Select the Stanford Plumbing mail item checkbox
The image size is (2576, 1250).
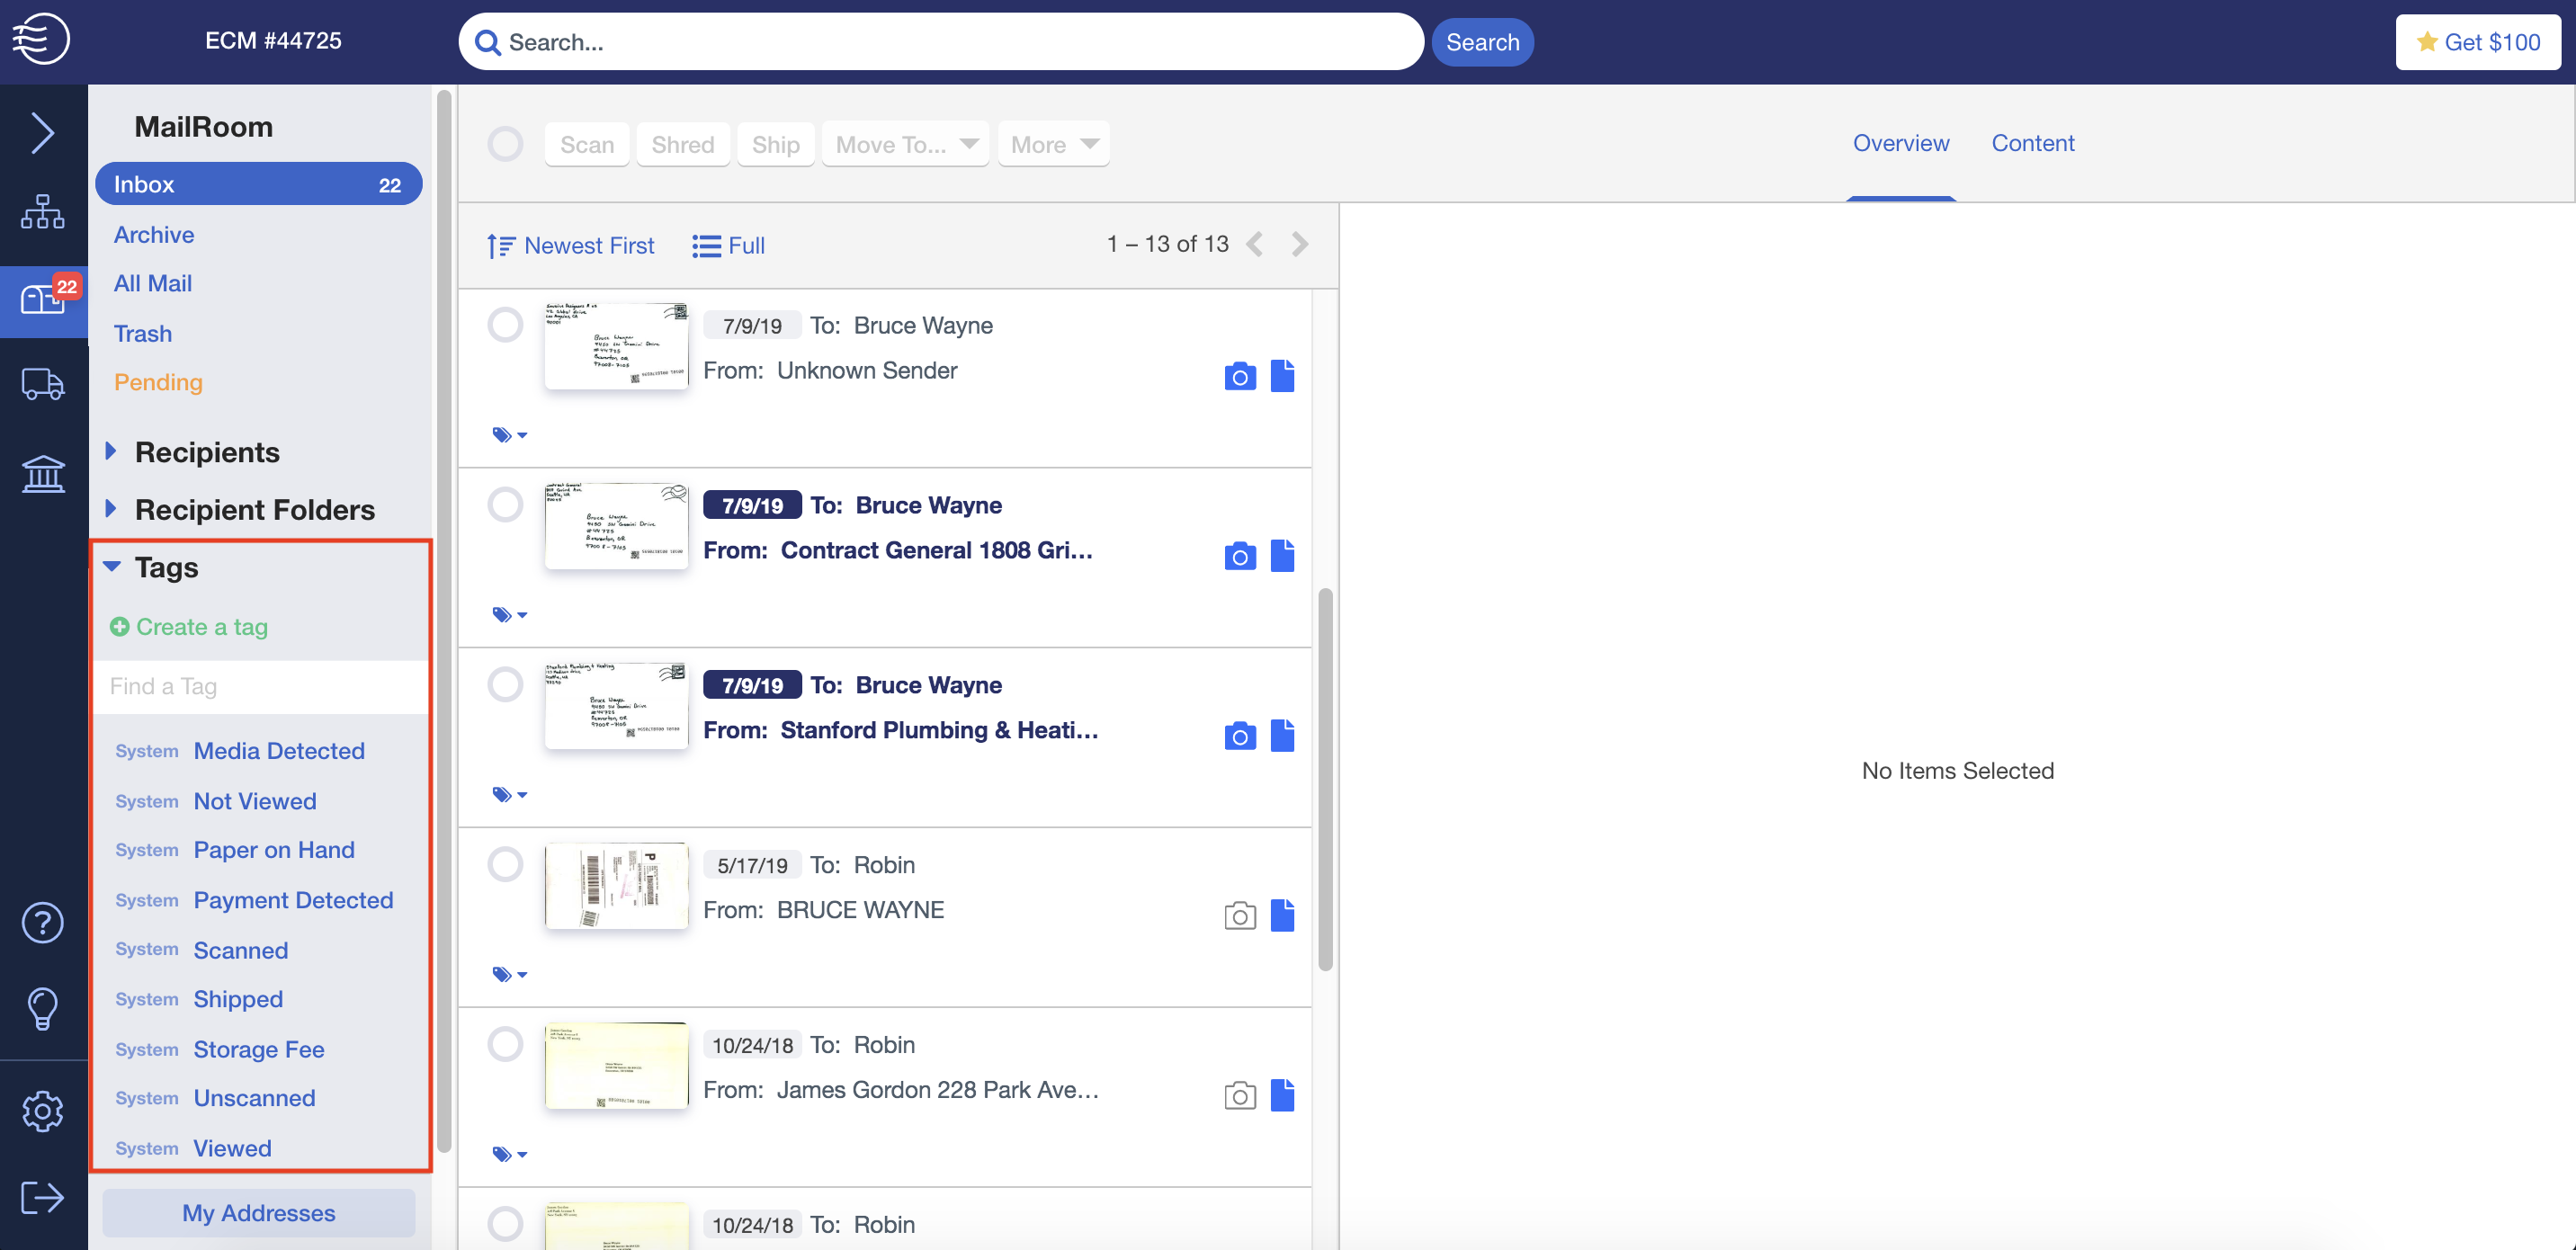click(505, 685)
